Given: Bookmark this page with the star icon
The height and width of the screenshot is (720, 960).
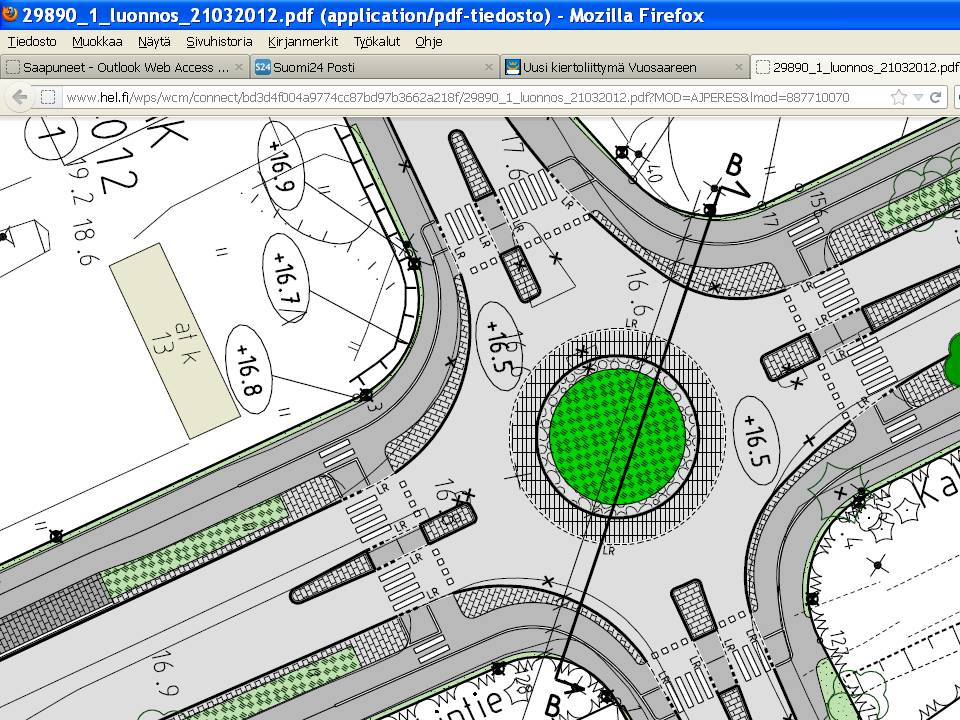Looking at the screenshot, I should [898, 97].
